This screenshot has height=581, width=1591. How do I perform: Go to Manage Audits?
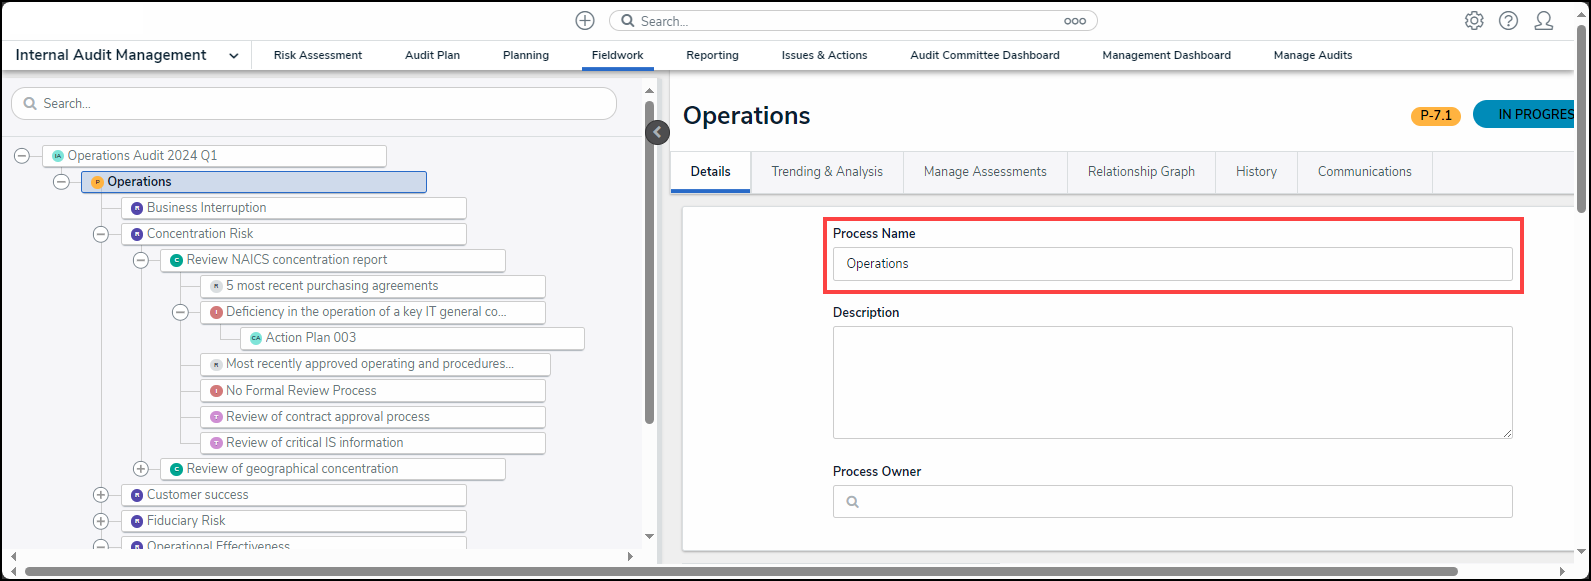1313,56
